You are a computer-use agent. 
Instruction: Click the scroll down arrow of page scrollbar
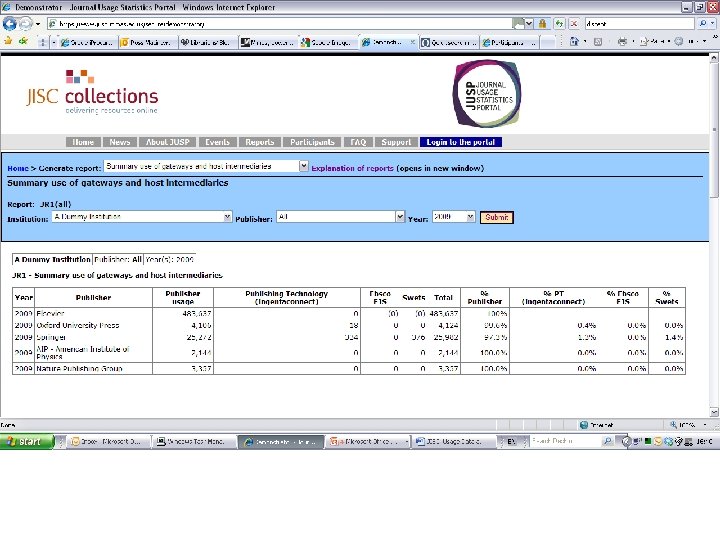pos(714,411)
